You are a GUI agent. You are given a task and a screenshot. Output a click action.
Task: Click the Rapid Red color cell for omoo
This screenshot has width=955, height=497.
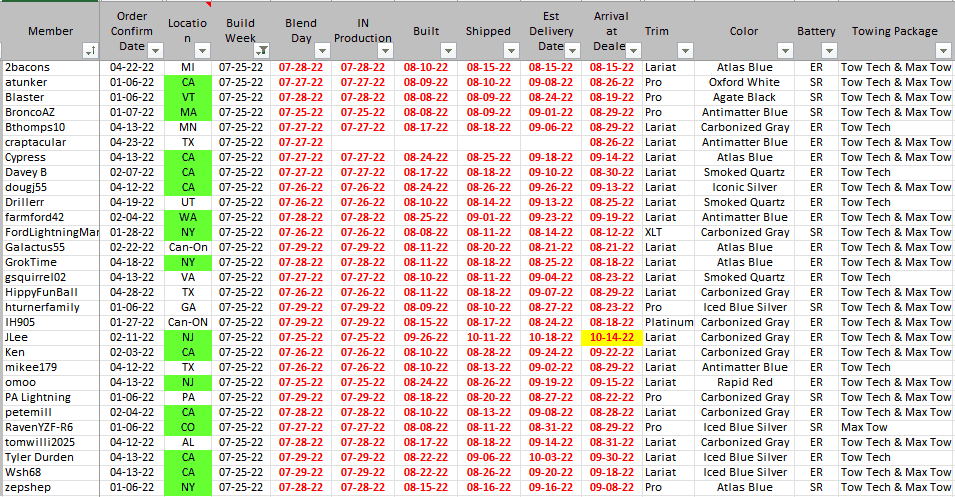click(x=745, y=383)
